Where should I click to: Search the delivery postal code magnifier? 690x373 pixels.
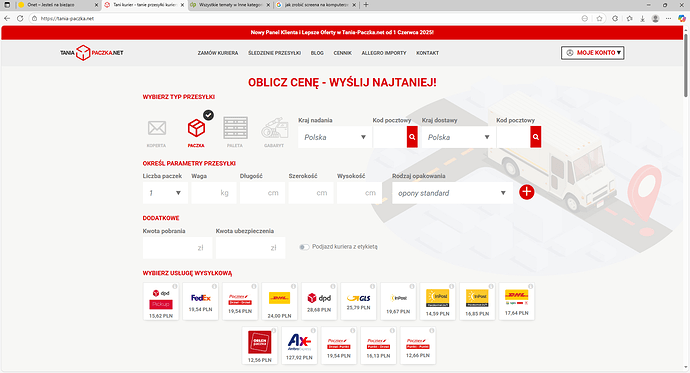click(x=536, y=137)
